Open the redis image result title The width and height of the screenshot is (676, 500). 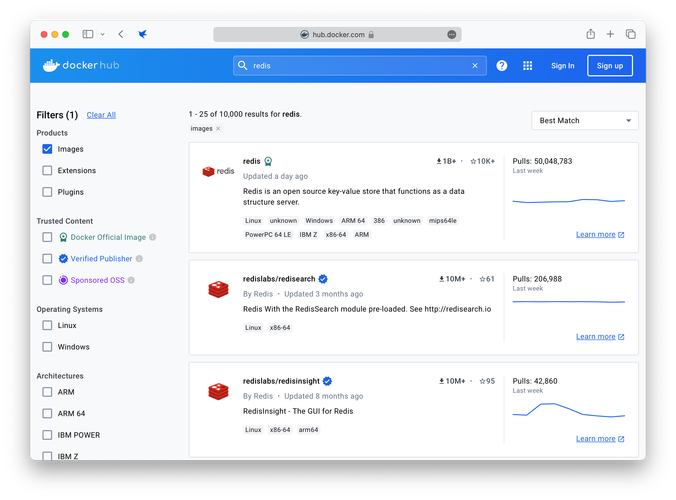pyautogui.click(x=251, y=161)
